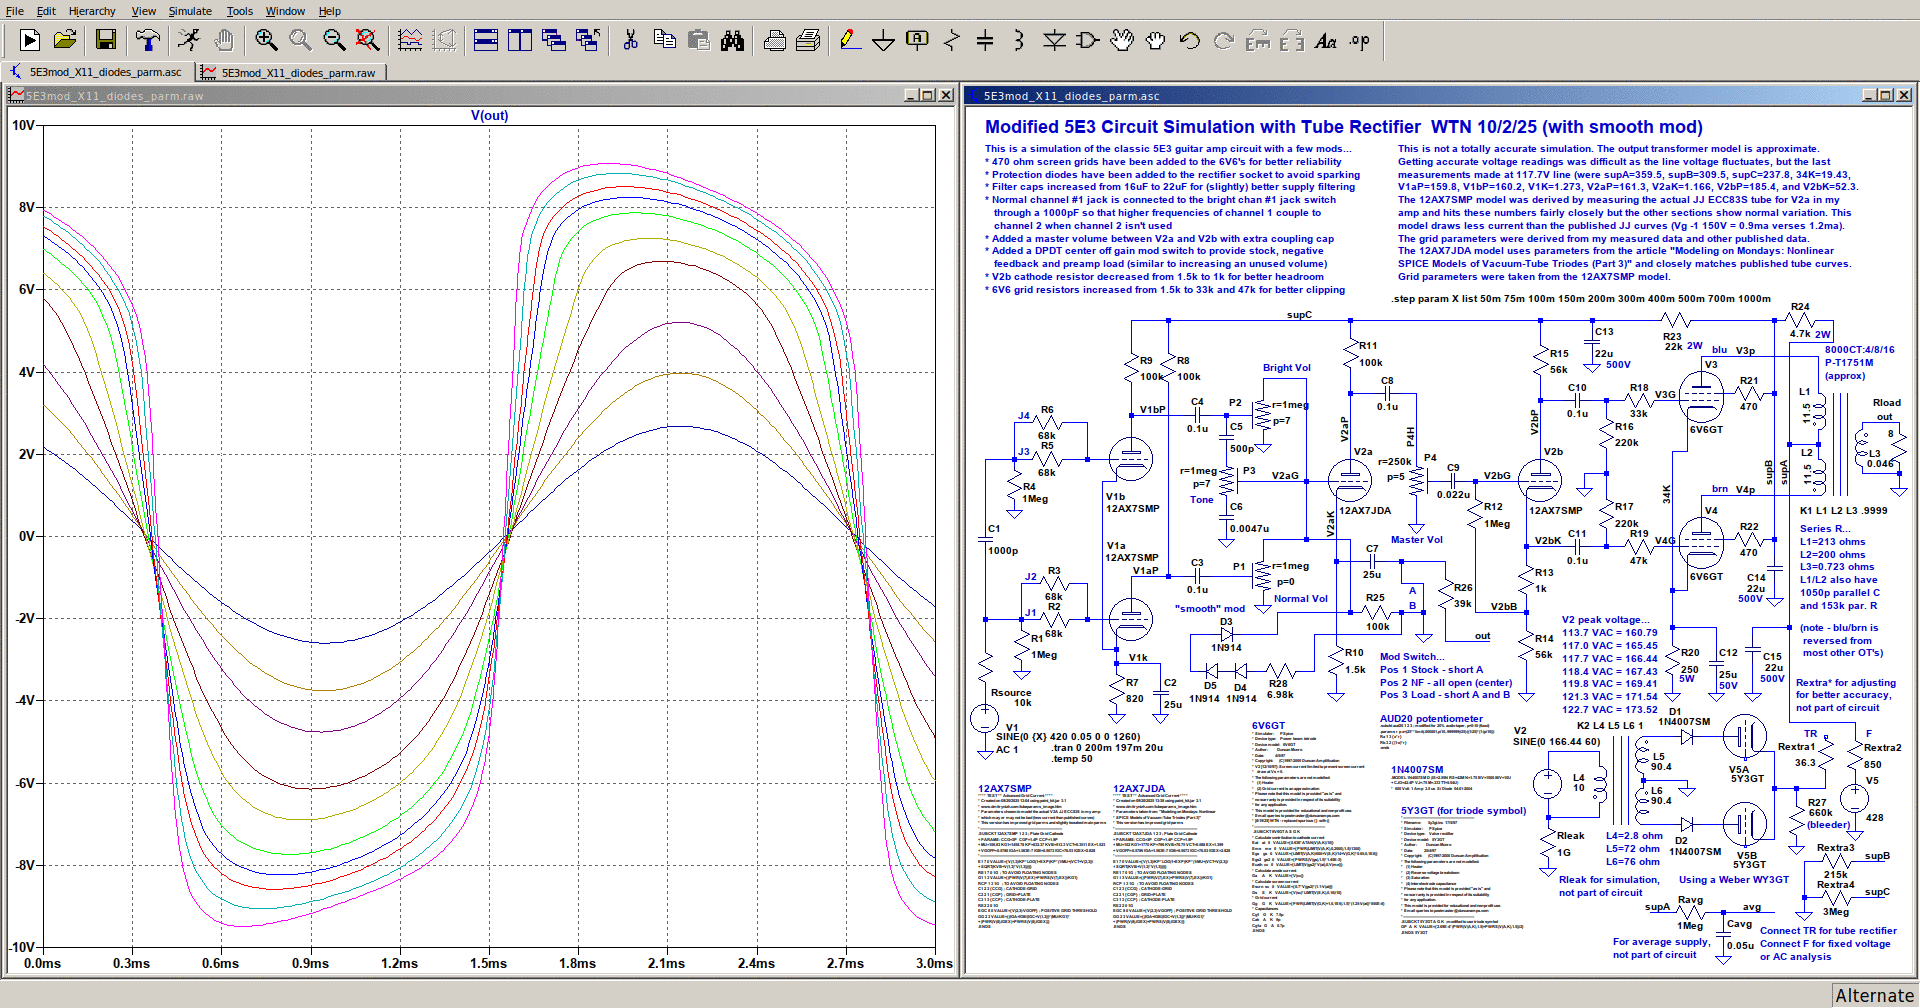Expand the Tools menu
This screenshot has width=1920, height=1008.
coord(239,11)
